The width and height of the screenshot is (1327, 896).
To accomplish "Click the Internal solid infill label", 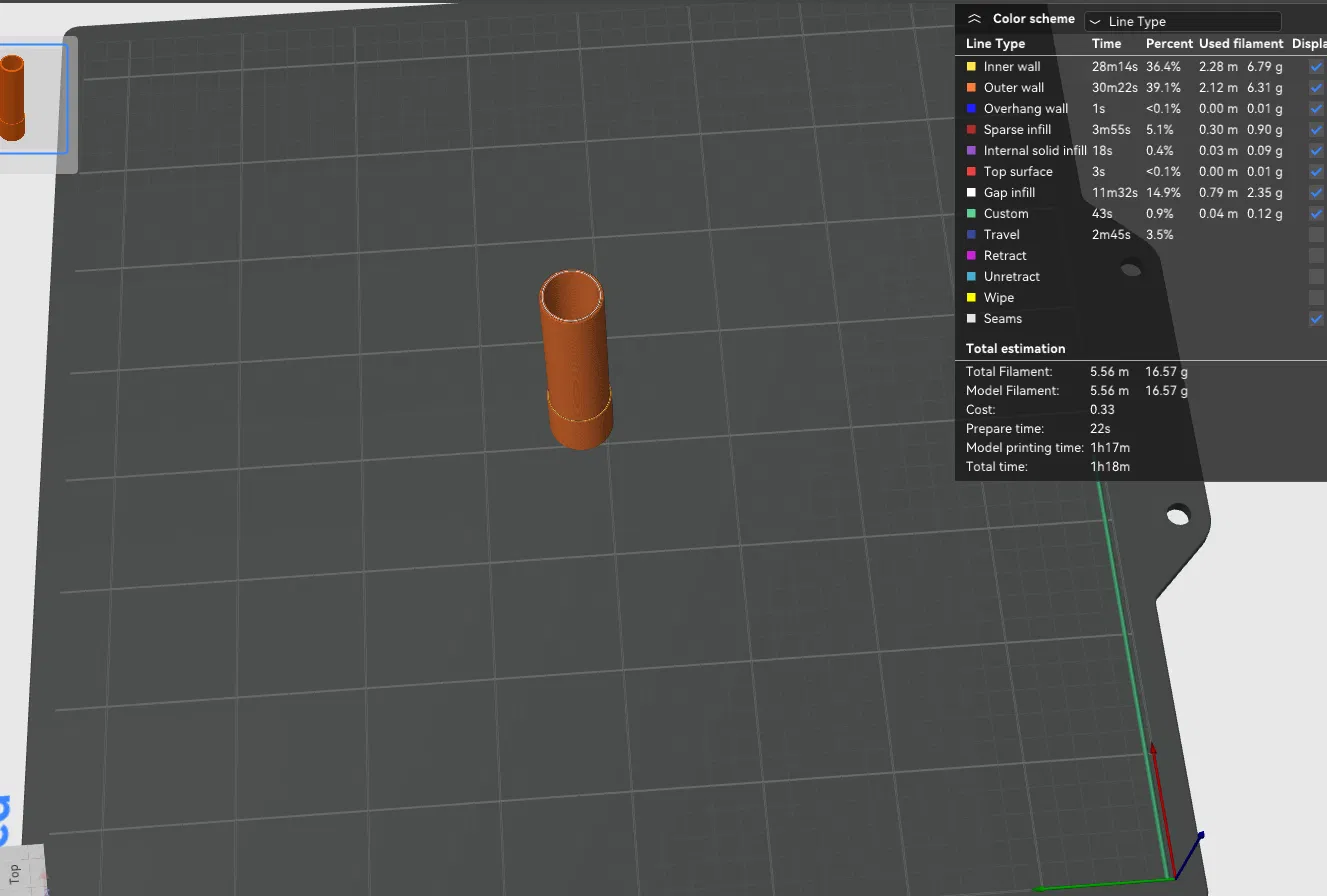I will (x=1035, y=151).
